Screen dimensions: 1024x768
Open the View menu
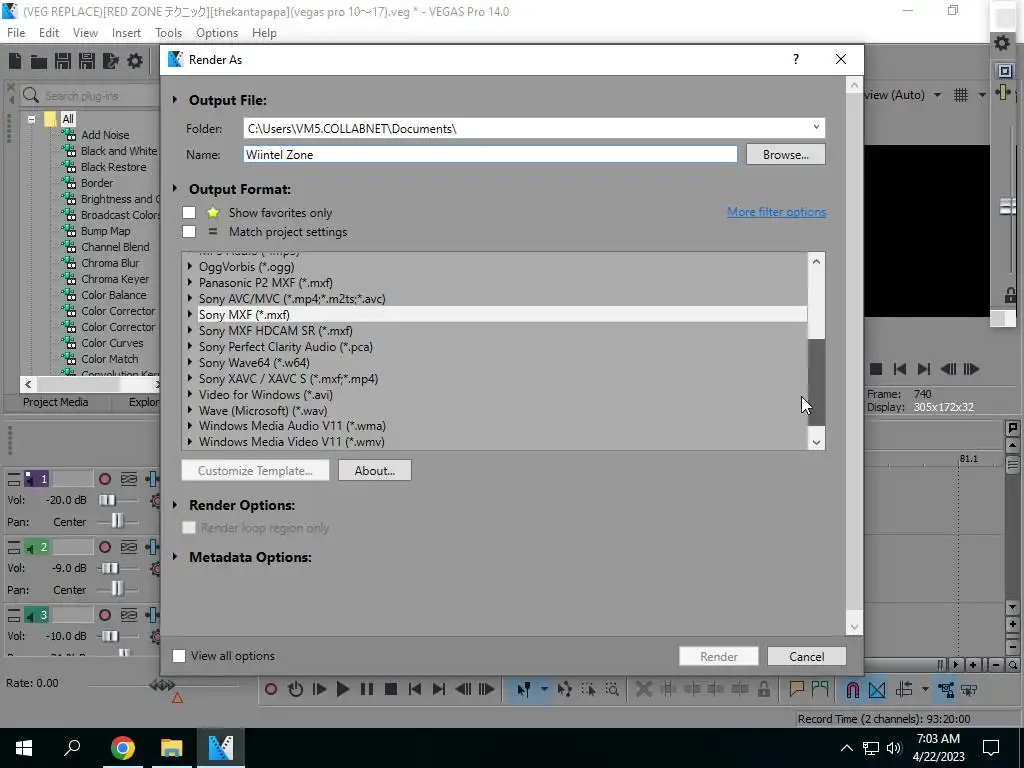coord(85,33)
